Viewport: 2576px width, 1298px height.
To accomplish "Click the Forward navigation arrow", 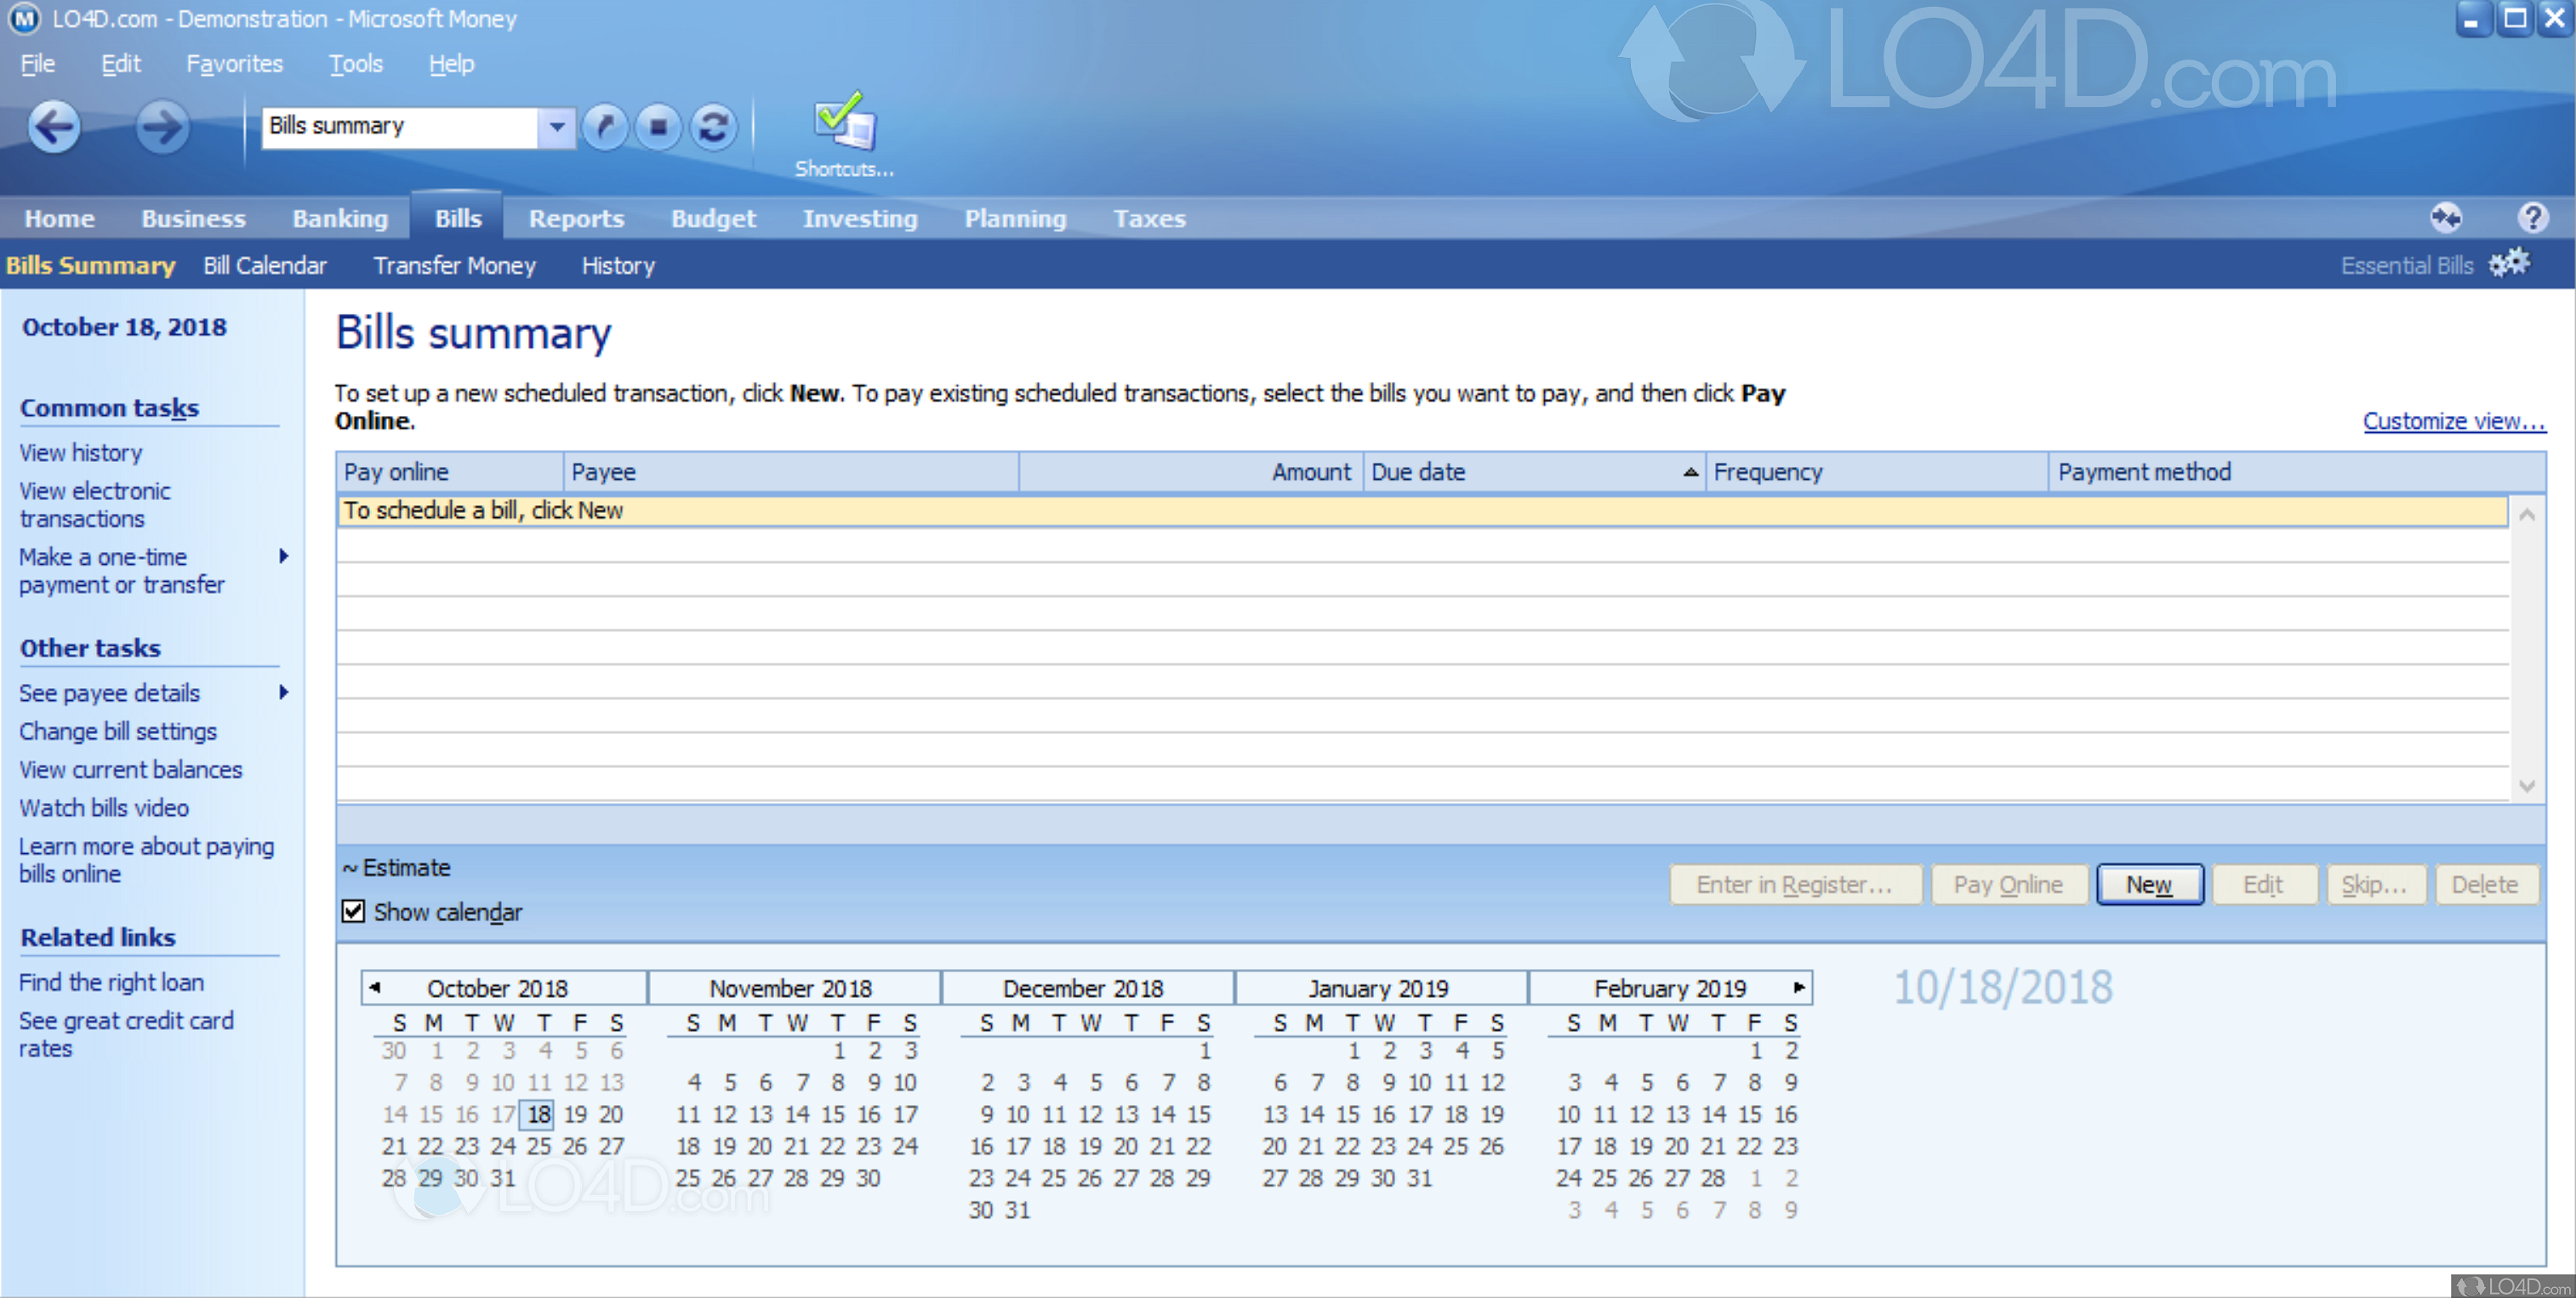I will tap(162, 127).
